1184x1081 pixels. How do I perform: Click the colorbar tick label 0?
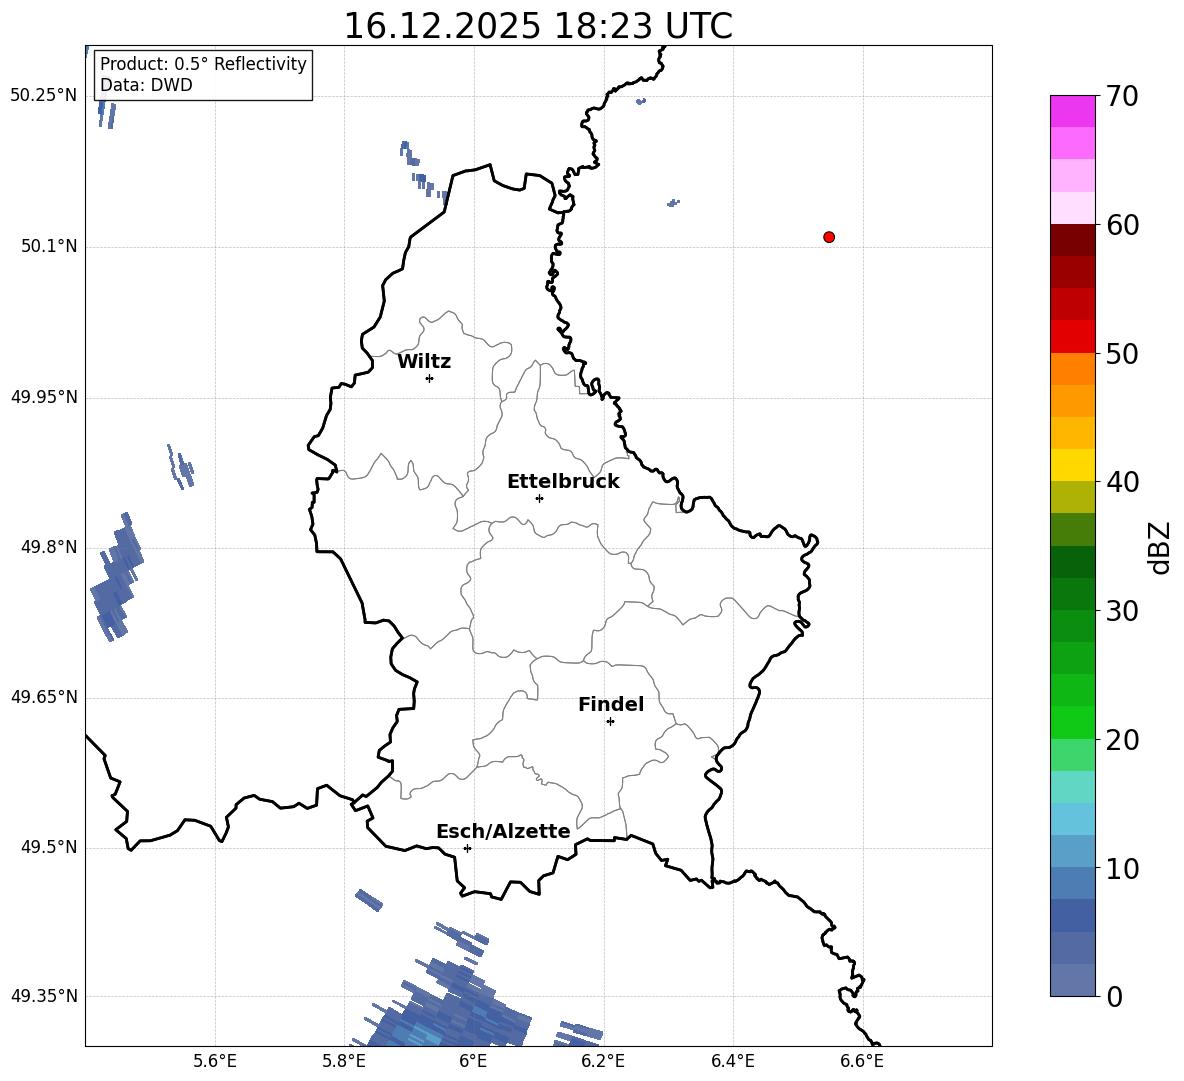click(x=1115, y=996)
